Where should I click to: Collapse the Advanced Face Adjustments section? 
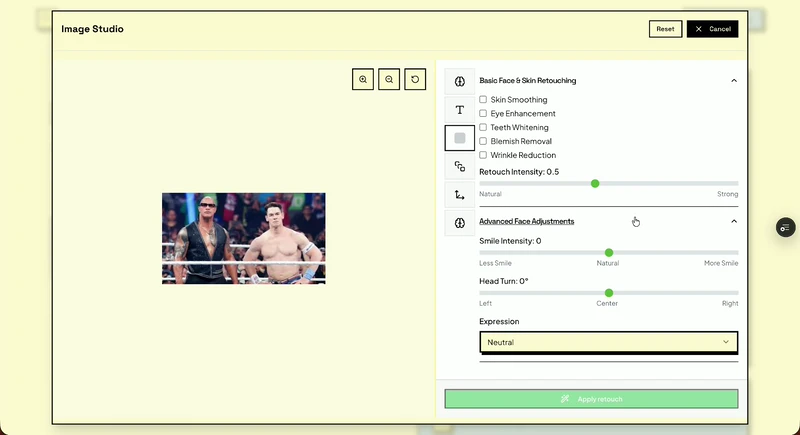(733, 221)
